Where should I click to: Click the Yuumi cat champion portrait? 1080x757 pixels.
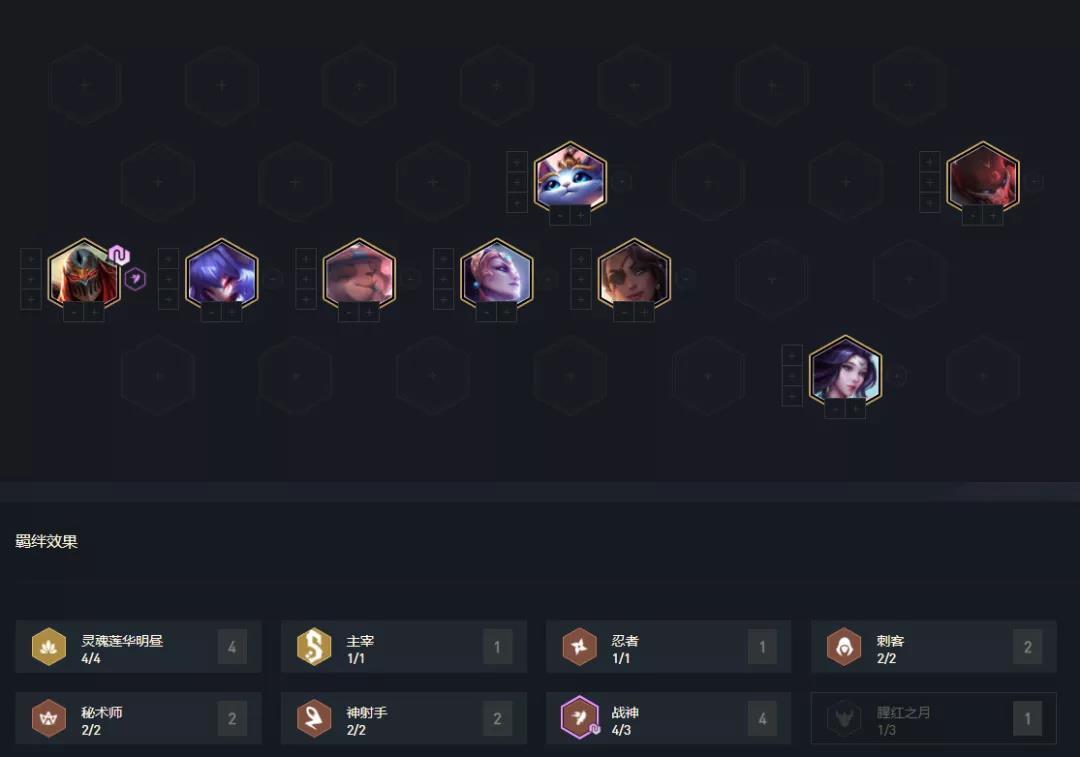[x=570, y=177]
